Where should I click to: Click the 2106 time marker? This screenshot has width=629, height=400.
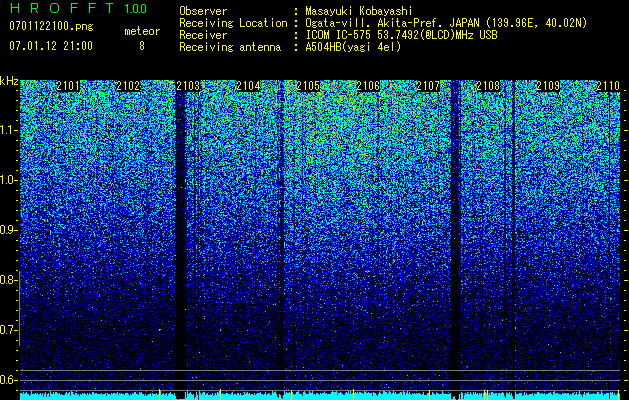(368, 86)
